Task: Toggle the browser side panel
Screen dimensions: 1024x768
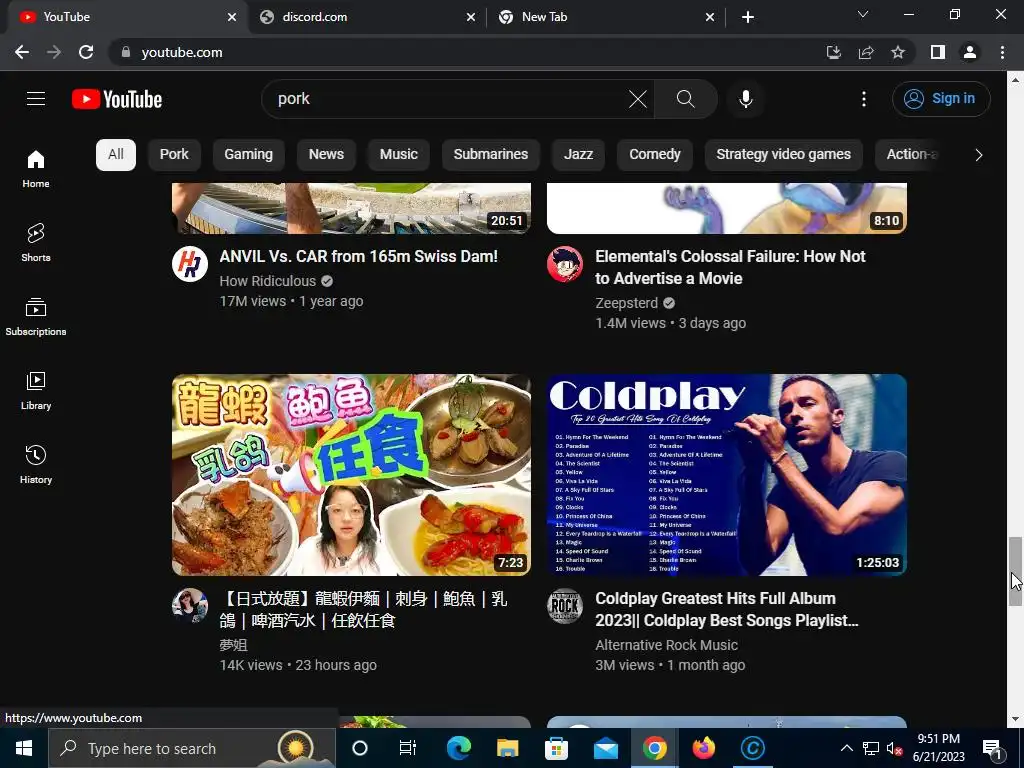Action: (938, 52)
